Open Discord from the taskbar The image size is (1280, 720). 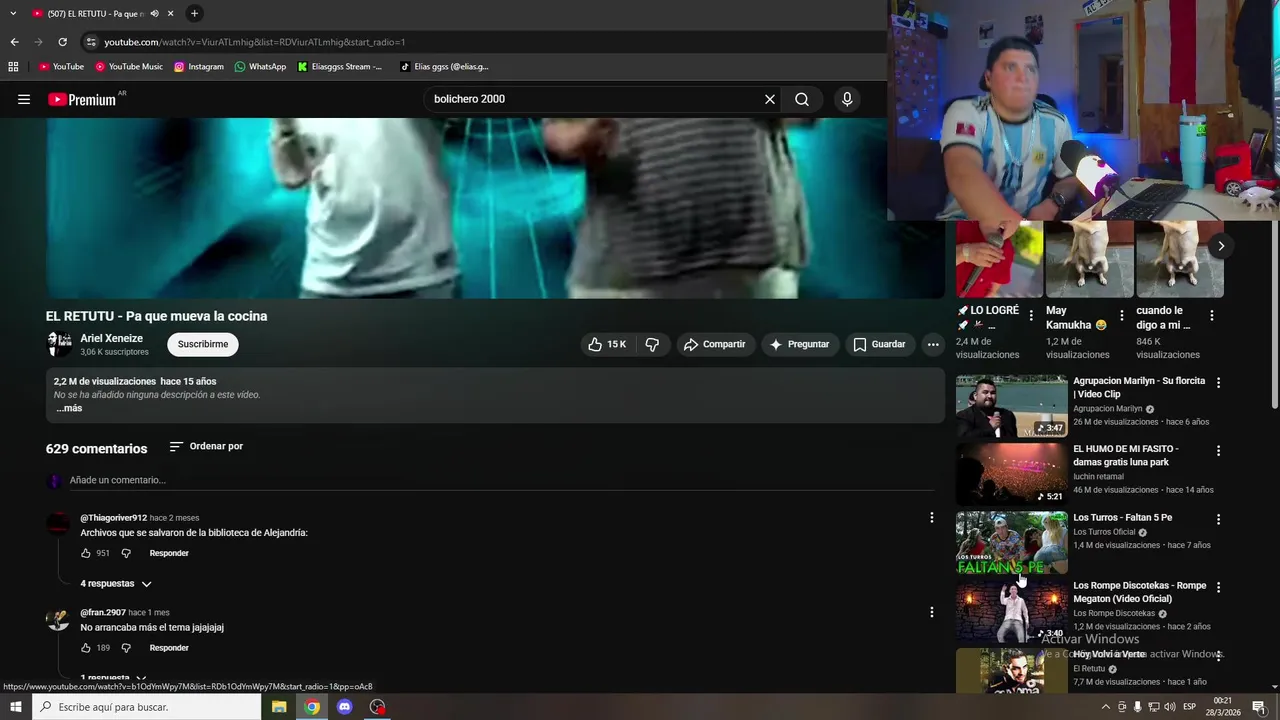tap(345, 707)
